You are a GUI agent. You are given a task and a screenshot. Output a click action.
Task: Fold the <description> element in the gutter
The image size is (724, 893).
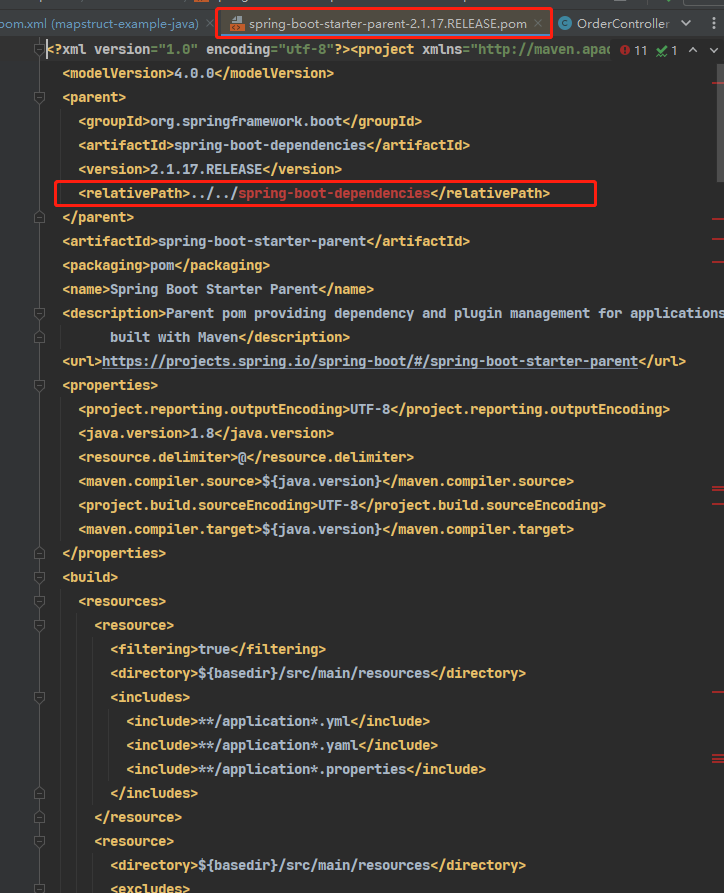click(40, 313)
